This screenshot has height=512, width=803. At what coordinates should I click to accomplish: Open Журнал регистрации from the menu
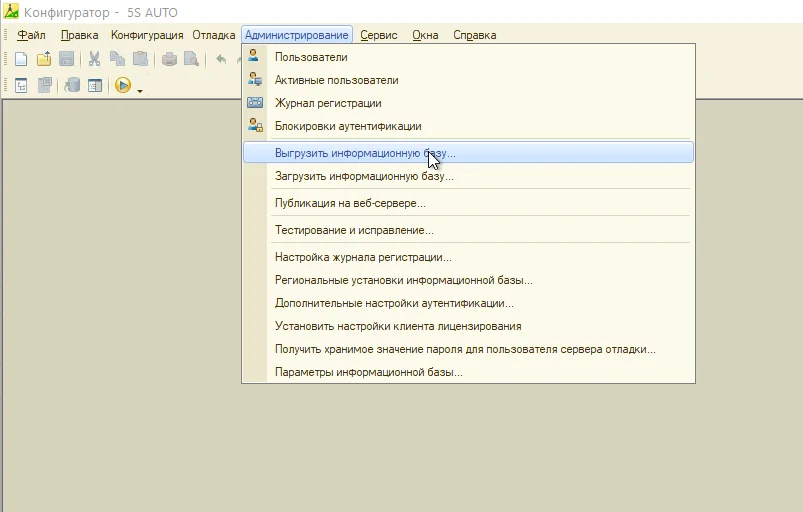tap(328, 103)
